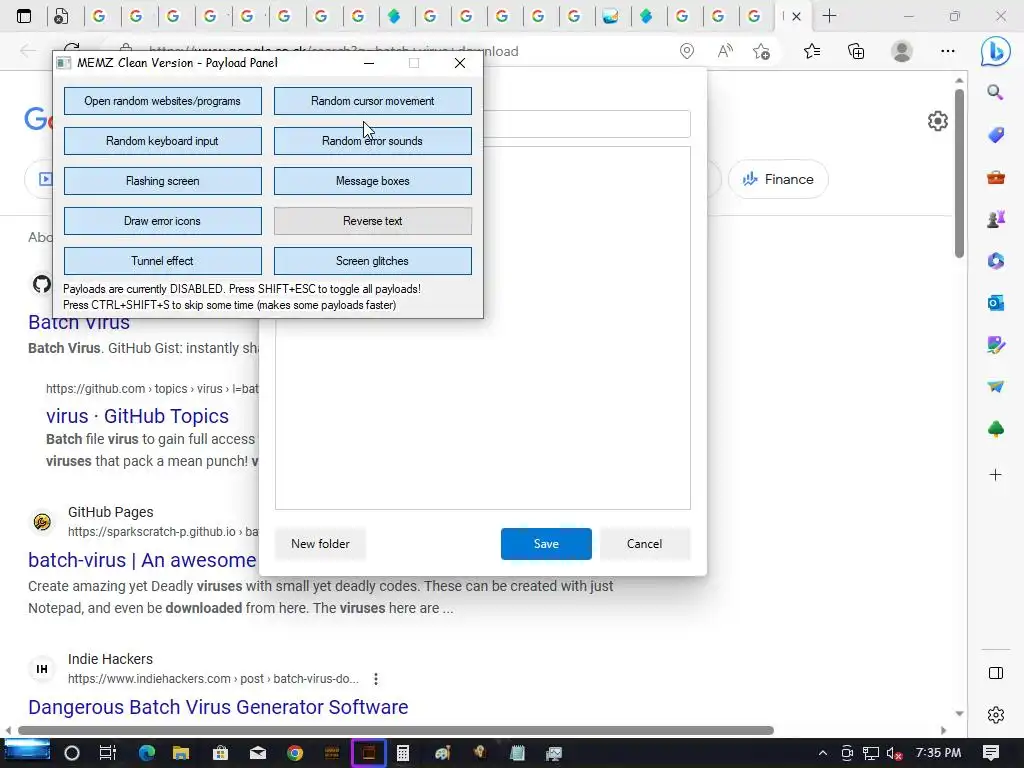
Task: Open the Edge profile avatar
Action: point(902,51)
